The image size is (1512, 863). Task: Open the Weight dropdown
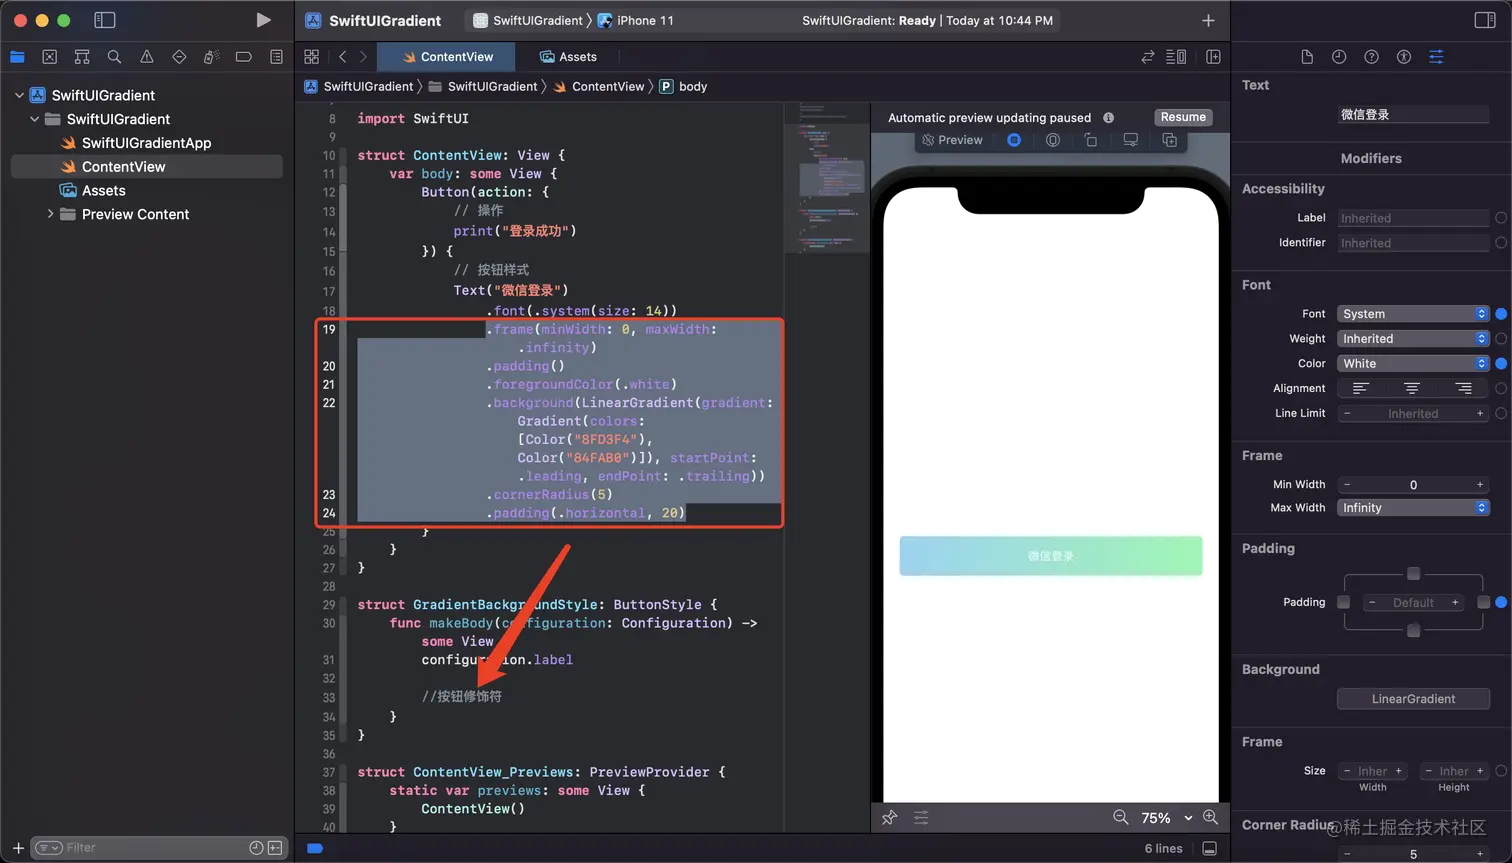click(x=1413, y=339)
